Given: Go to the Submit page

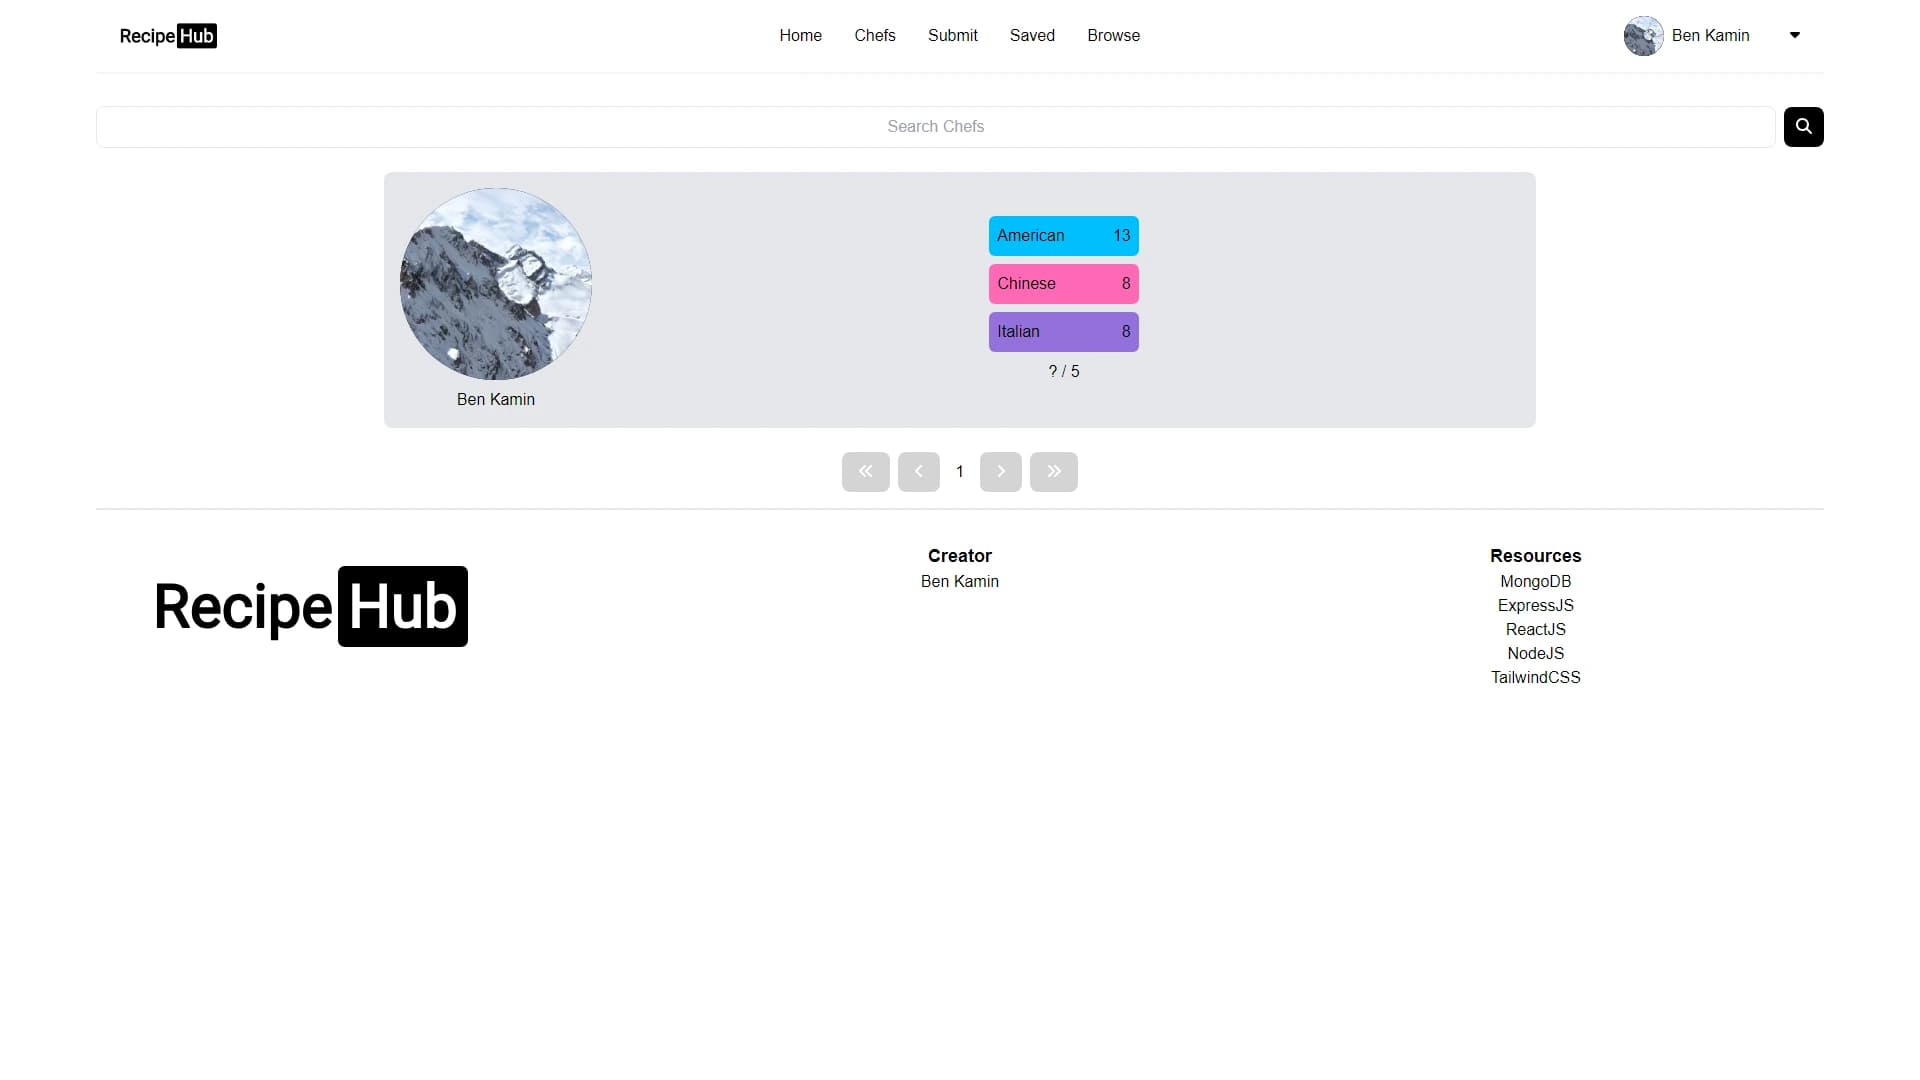Looking at the screenshot, I should [951, 35].
